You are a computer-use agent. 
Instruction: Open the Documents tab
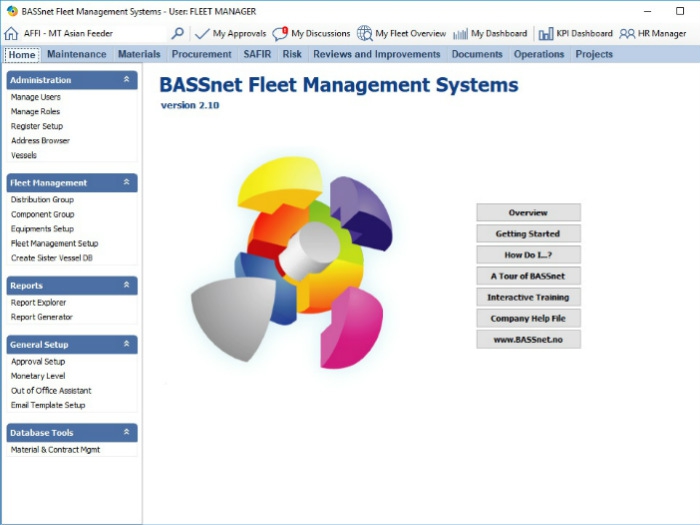click(x=477, y=54)
